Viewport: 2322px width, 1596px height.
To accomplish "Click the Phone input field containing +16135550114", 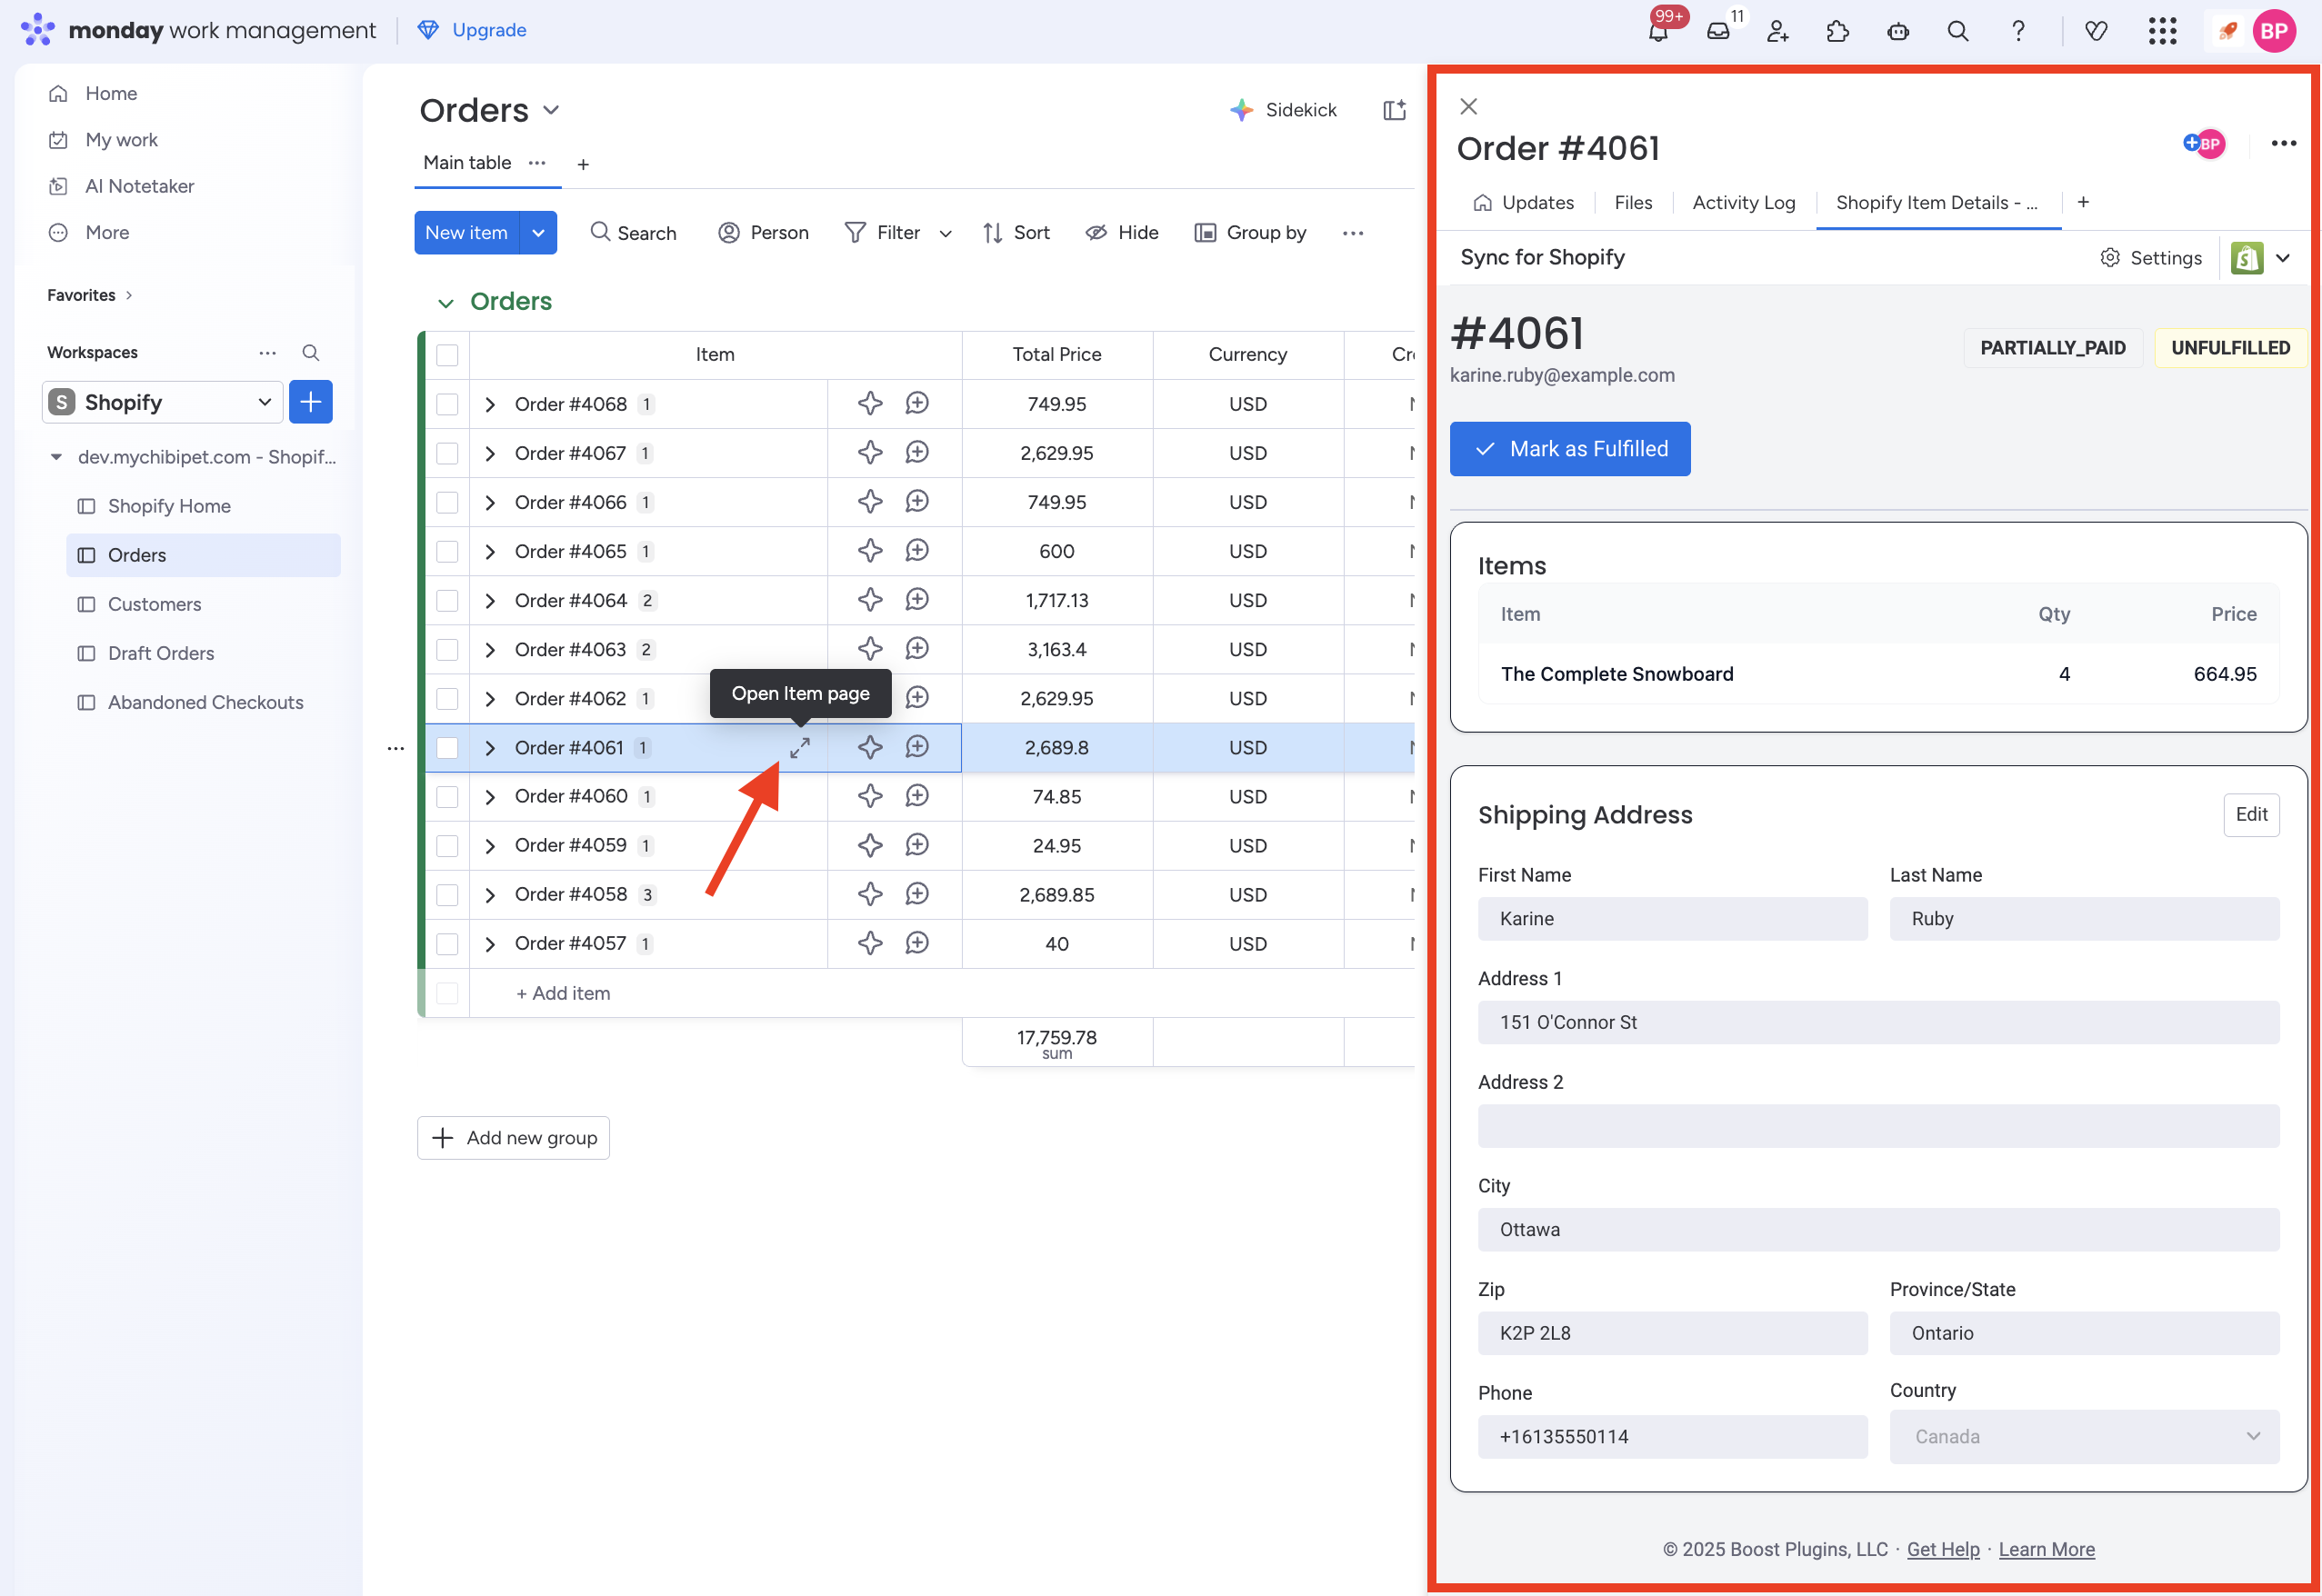I will (1672, 1437).
